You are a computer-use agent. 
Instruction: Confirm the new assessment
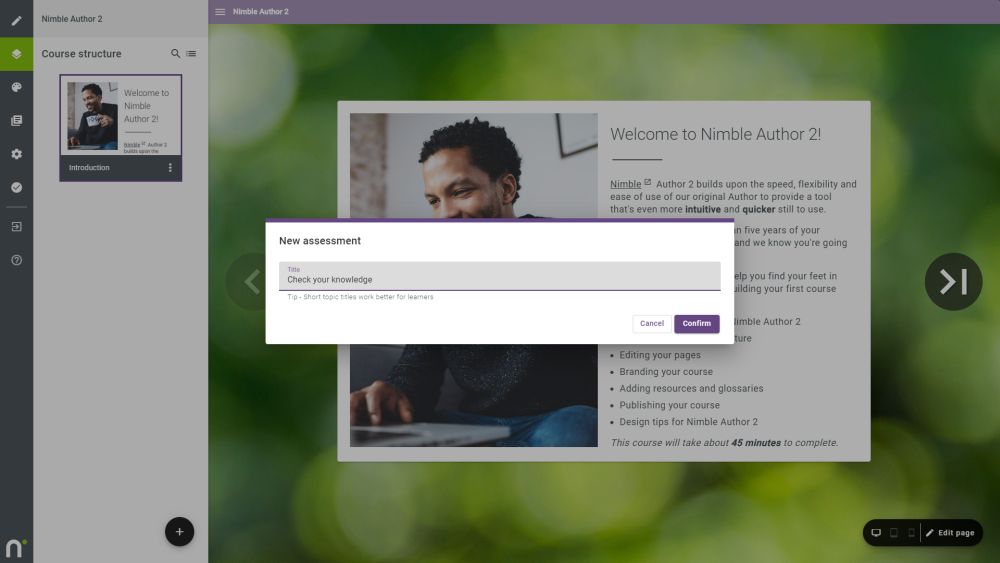pos(696,324)
